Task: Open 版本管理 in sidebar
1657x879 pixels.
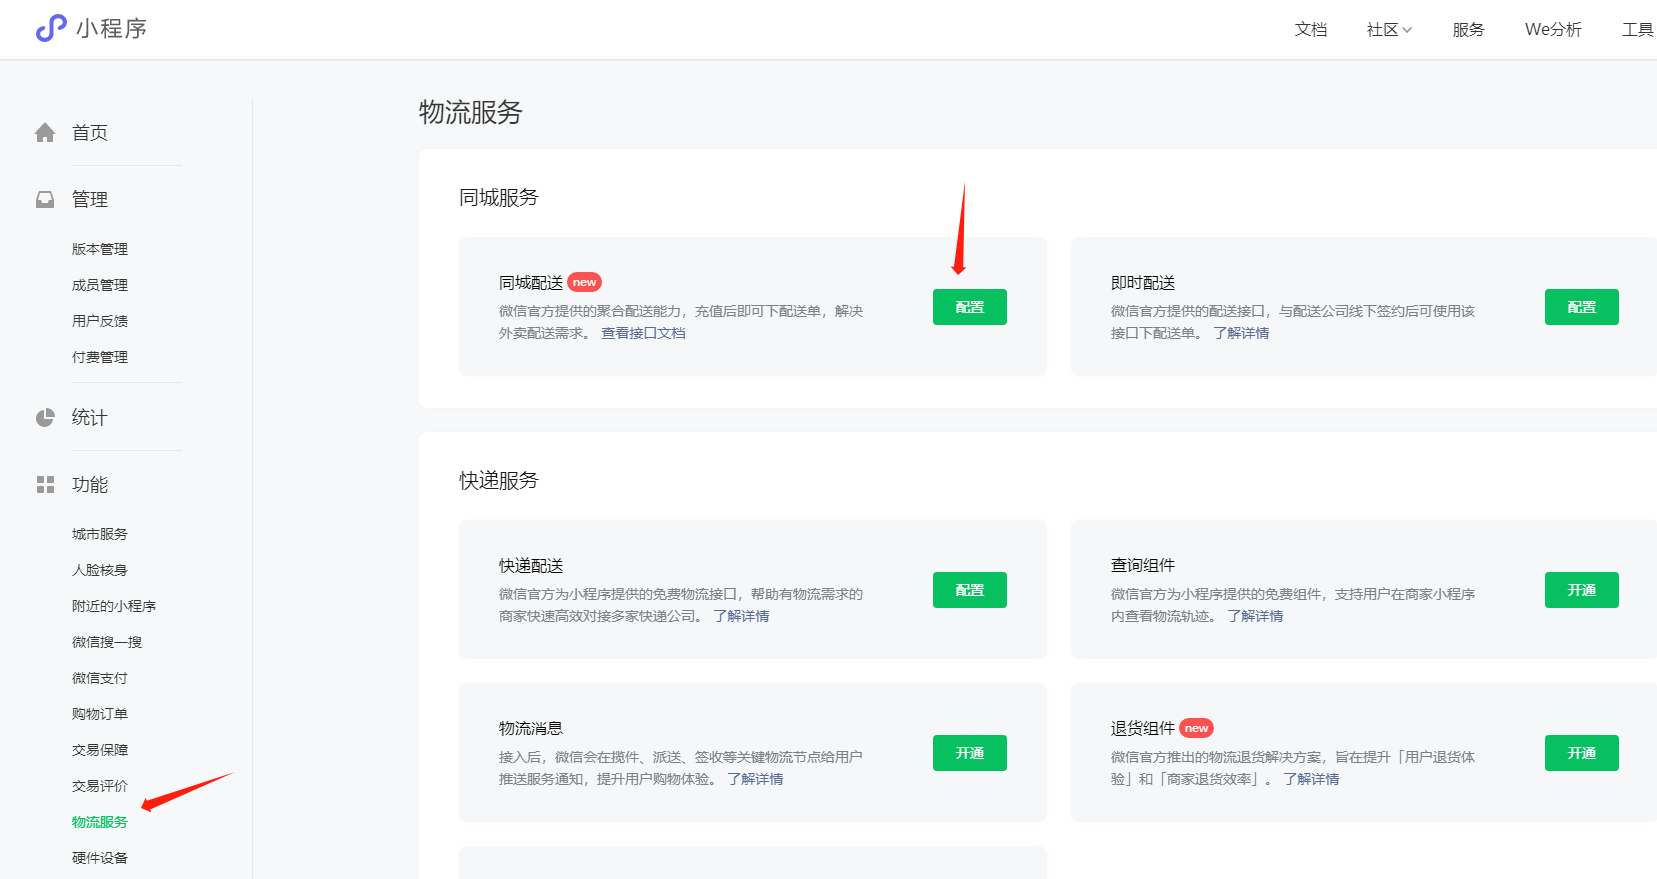Action: [100, 249]
